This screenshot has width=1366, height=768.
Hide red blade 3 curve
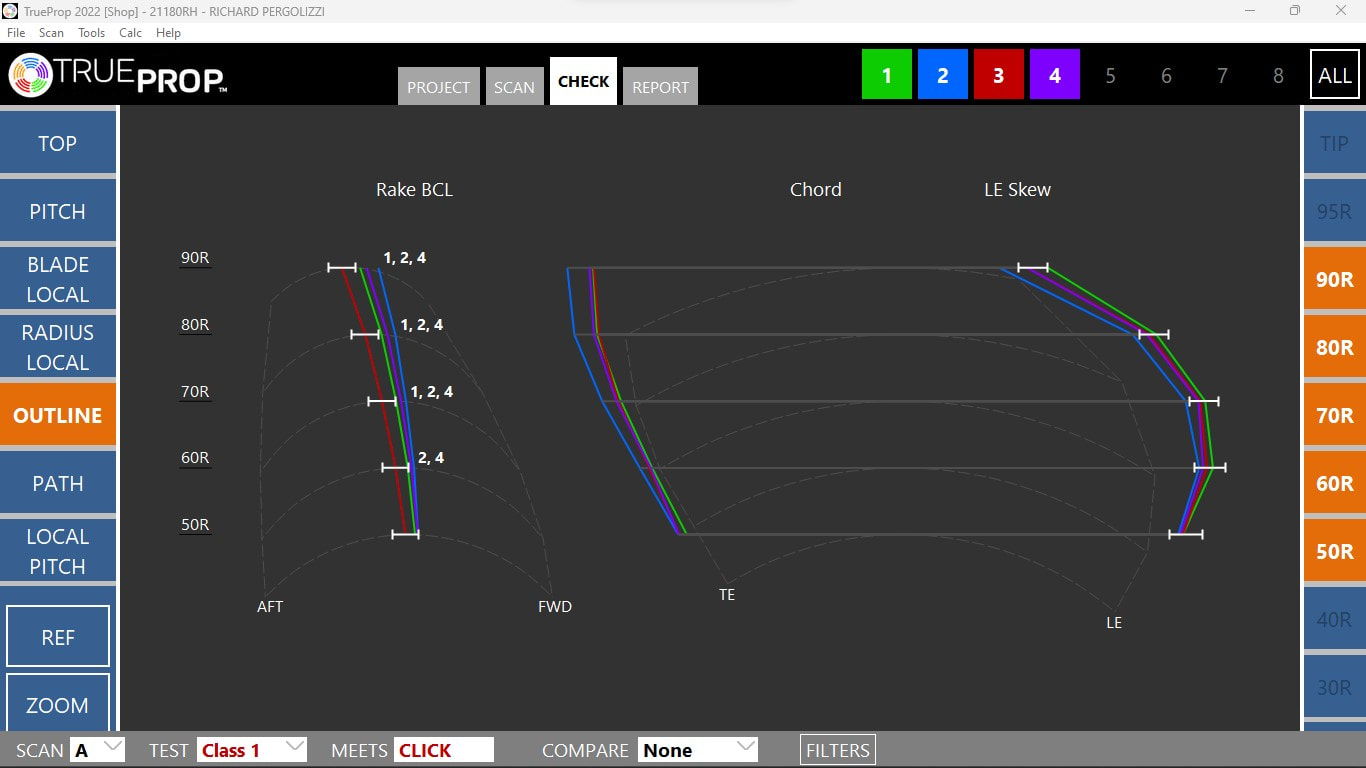(x=999, y=75)
